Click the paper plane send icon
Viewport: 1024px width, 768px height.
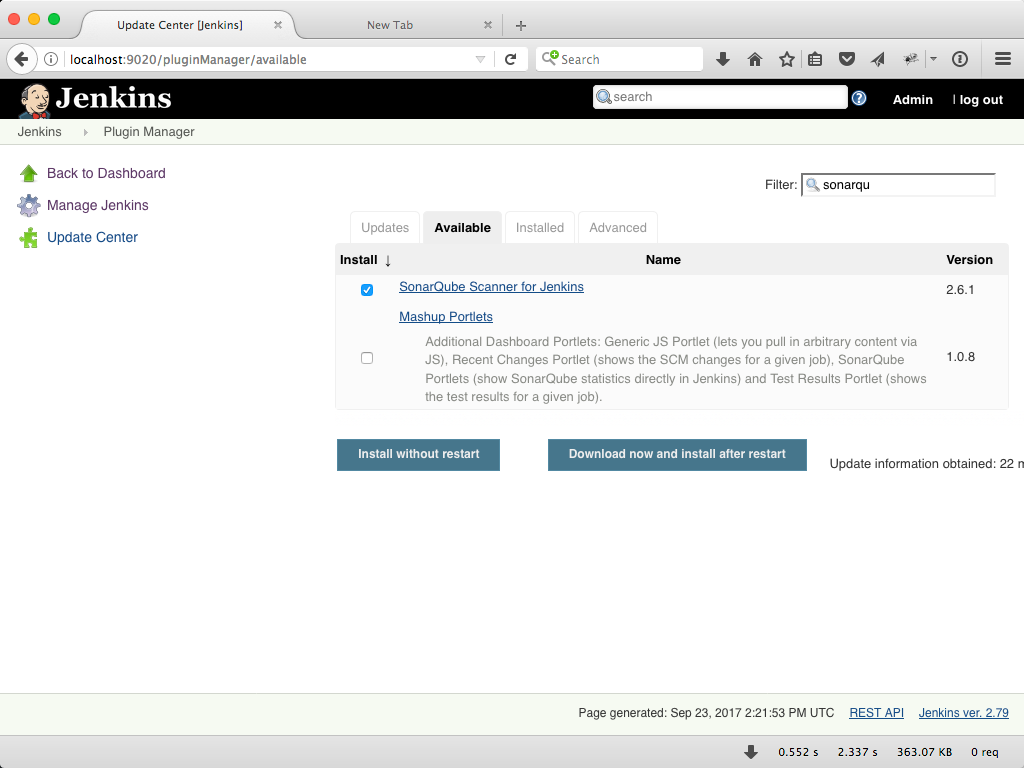click(878, 59)
